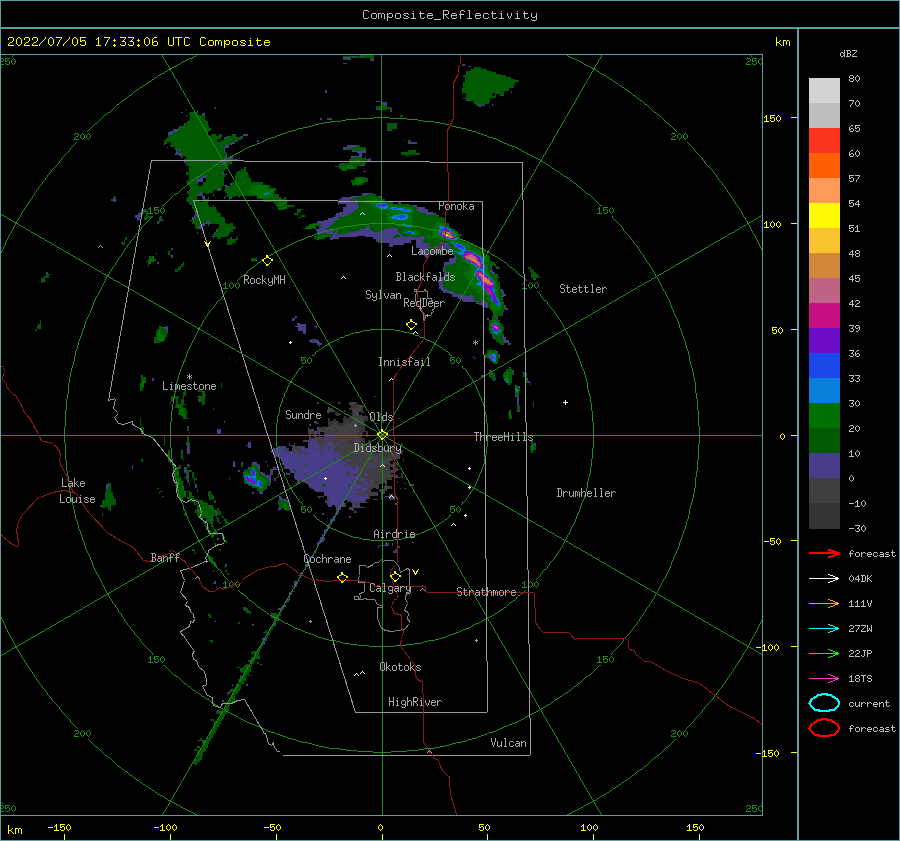Image resolution: width=900 pixels, height=841 pixels.
Task: Click the dBZ legend heading
Action: tap(848, 53)
